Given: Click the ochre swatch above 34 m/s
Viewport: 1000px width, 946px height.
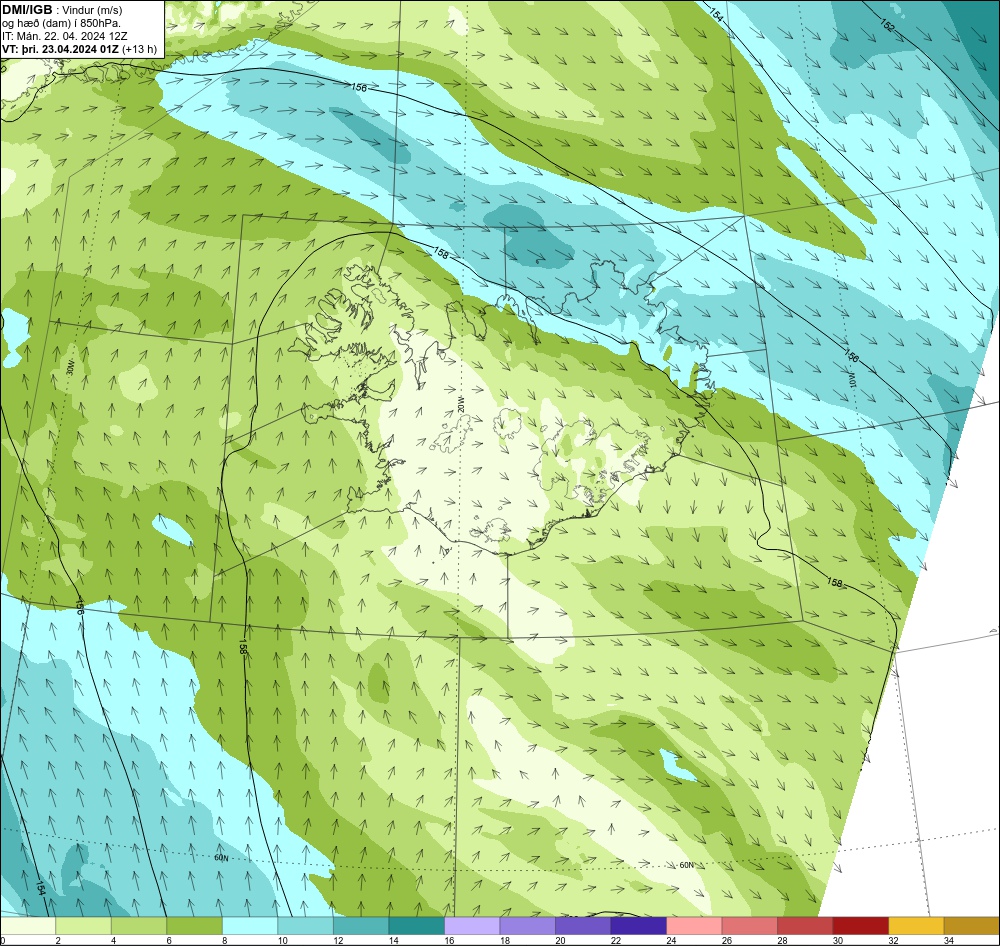Looking at the screenshot, I should pos(971,925).
